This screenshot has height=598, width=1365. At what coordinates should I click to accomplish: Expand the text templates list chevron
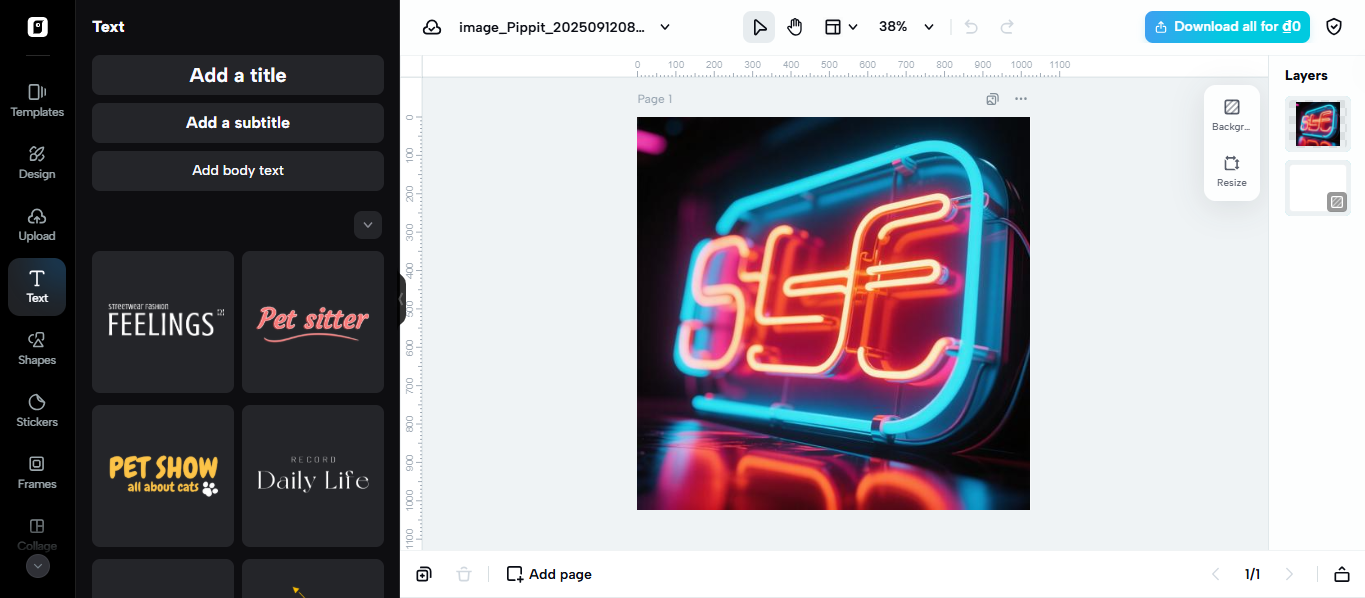coord(367,225)
